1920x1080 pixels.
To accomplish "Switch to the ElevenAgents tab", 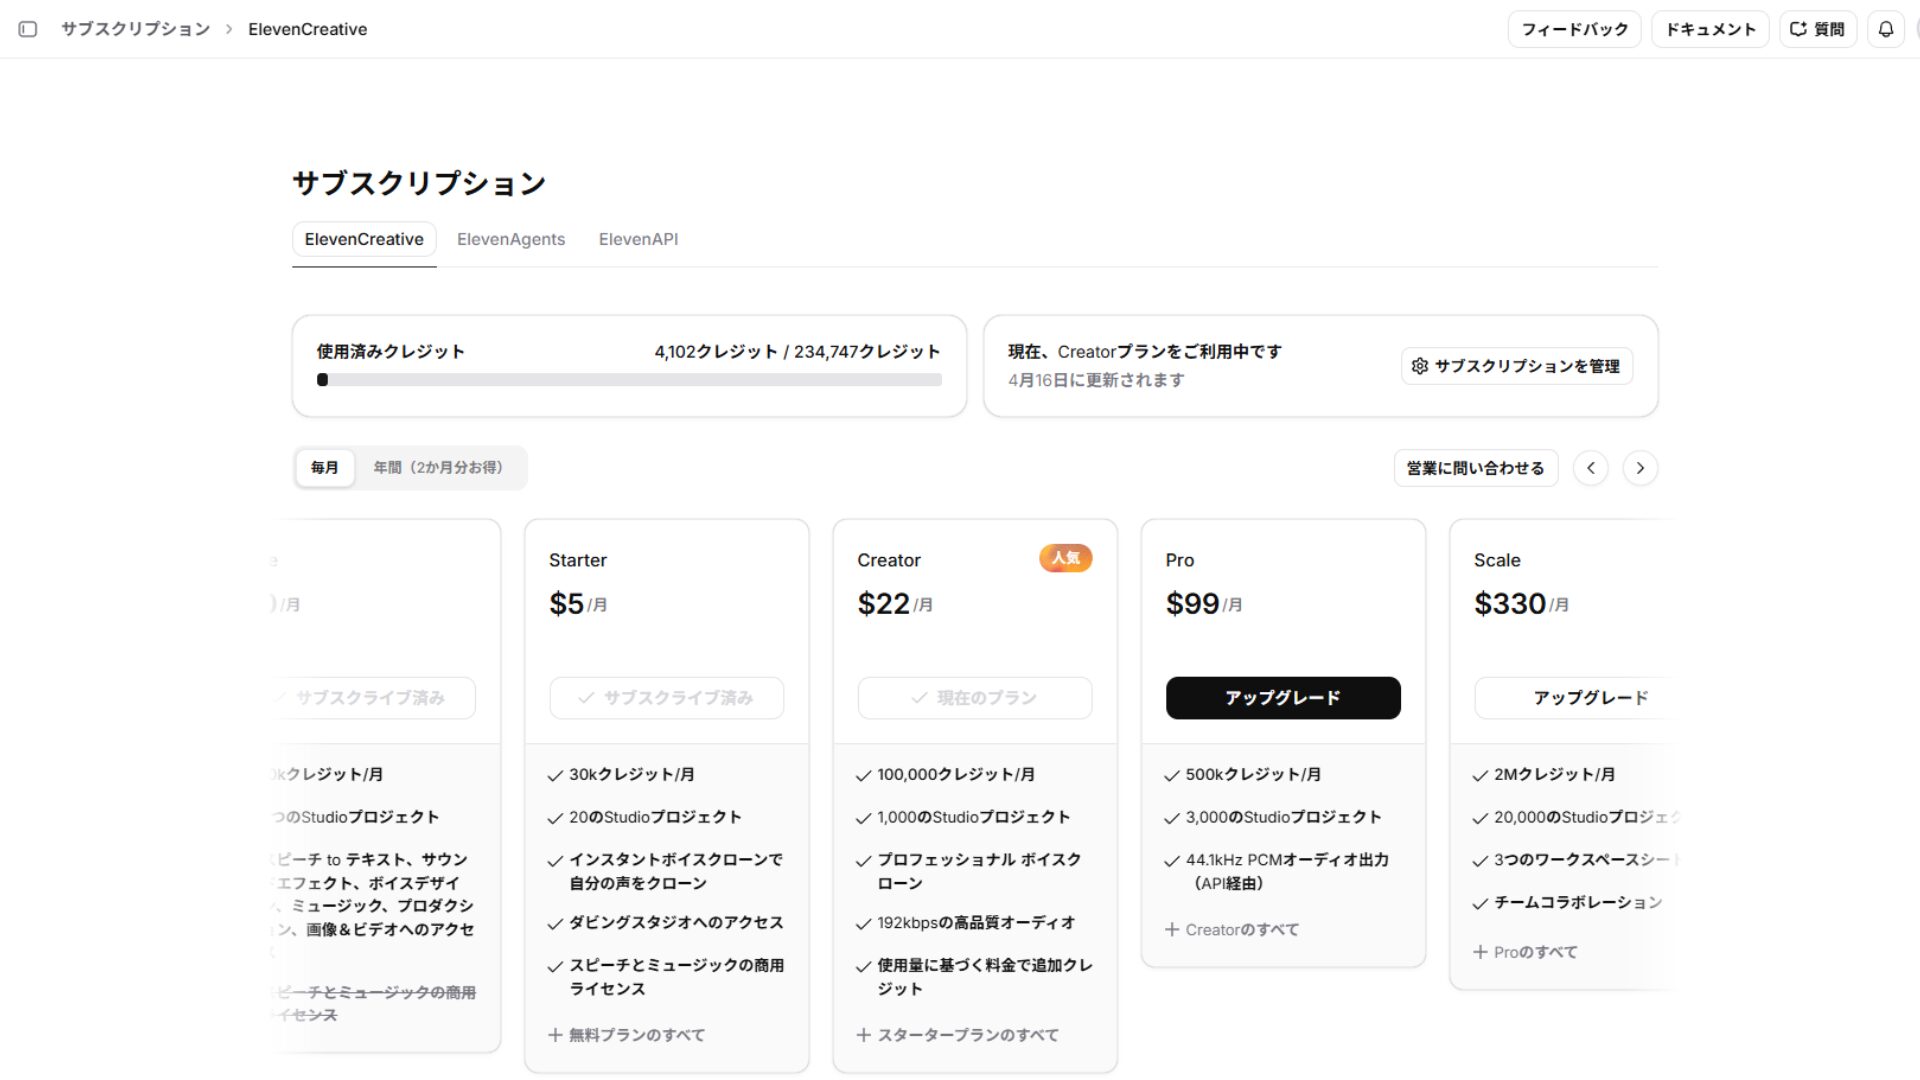I will 510,239.
